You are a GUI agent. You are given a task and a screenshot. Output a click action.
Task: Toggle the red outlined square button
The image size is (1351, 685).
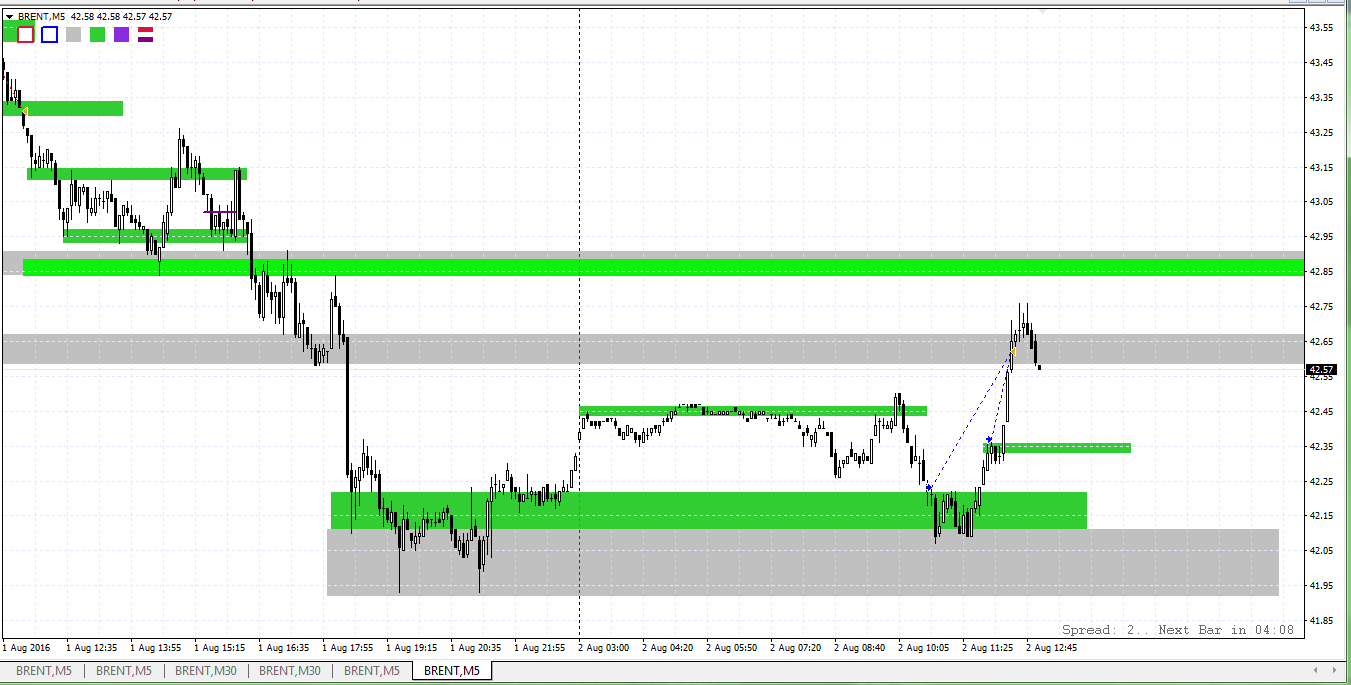[26, 35]
